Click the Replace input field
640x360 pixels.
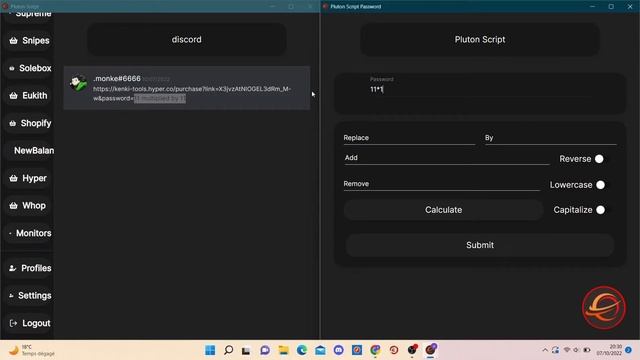tap(409, 138)
